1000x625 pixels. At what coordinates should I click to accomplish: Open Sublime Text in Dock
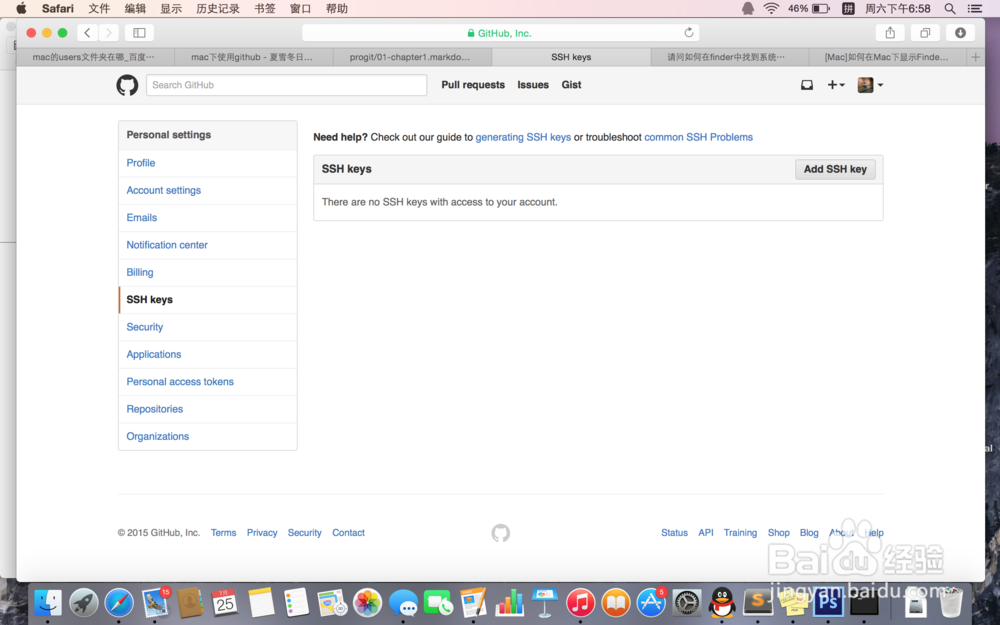(758, 601)
